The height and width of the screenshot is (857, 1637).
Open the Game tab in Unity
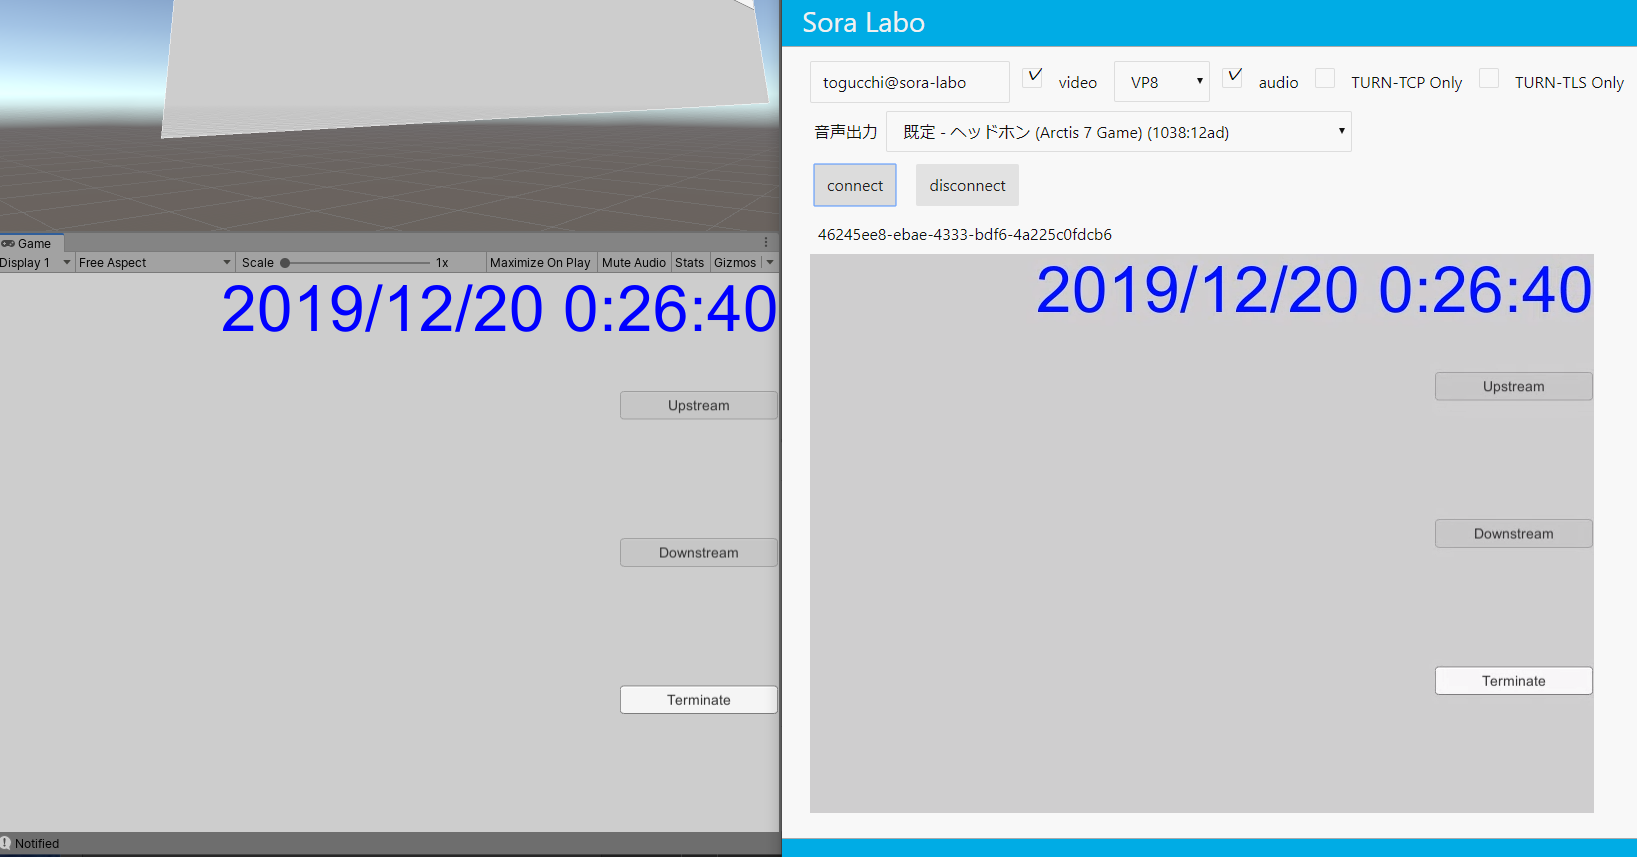tap(31, 243)
